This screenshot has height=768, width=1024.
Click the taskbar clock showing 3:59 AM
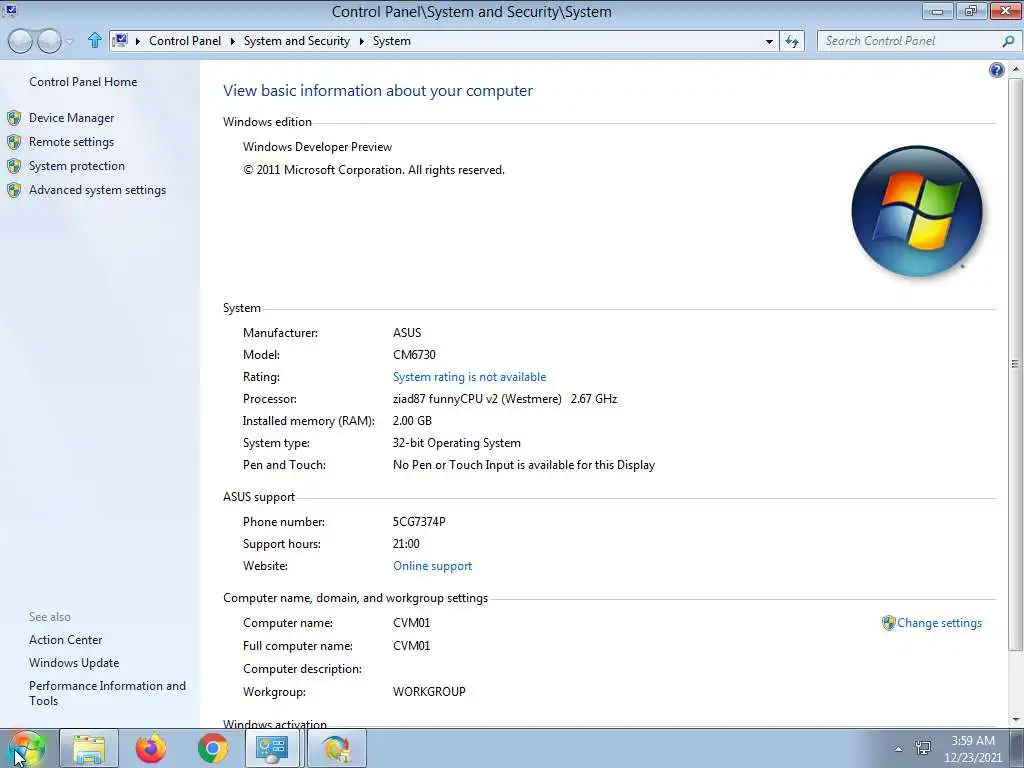tap(972, 749)
